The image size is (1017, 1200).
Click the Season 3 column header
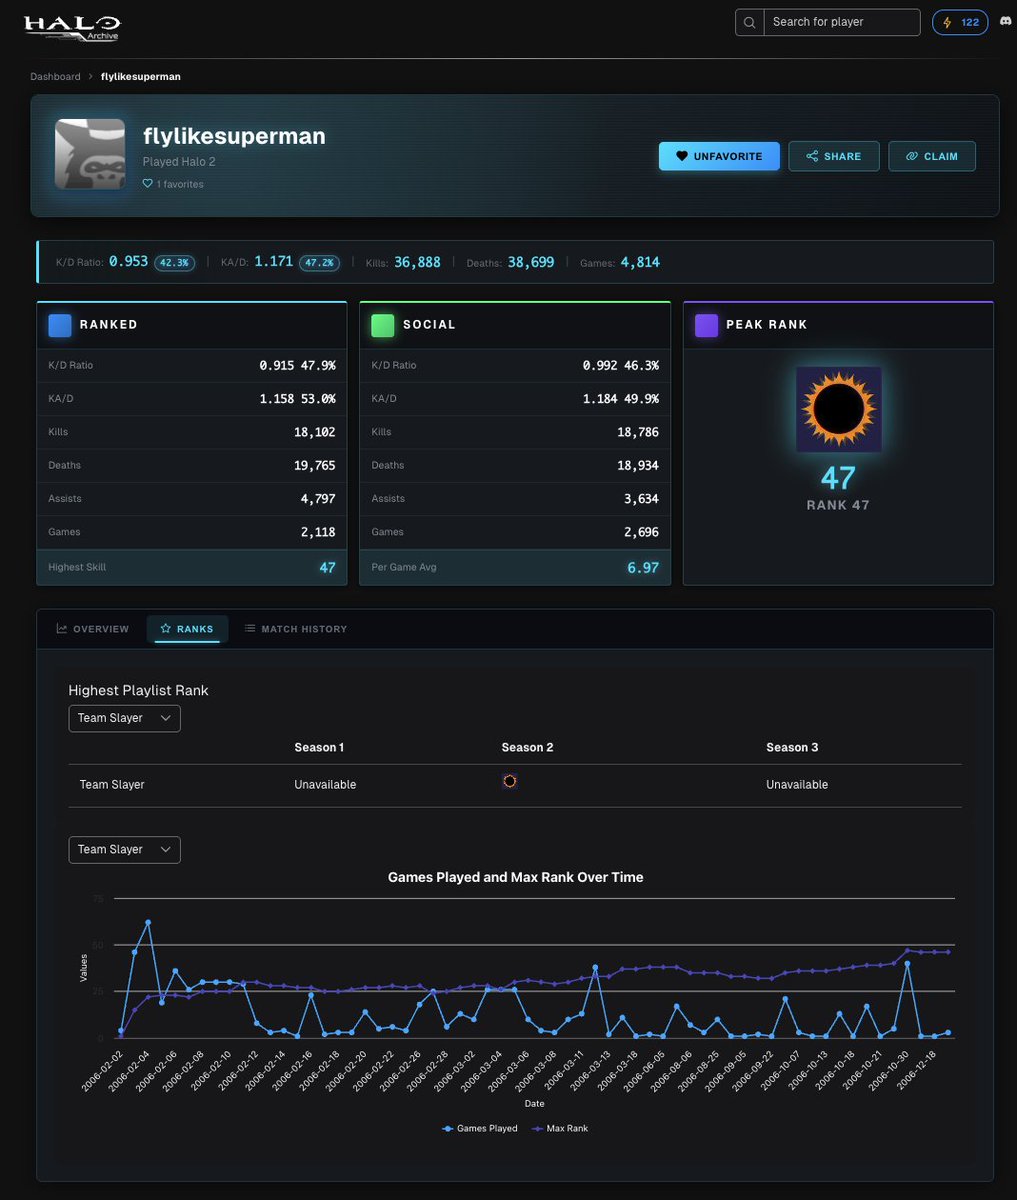coord(792,747)
